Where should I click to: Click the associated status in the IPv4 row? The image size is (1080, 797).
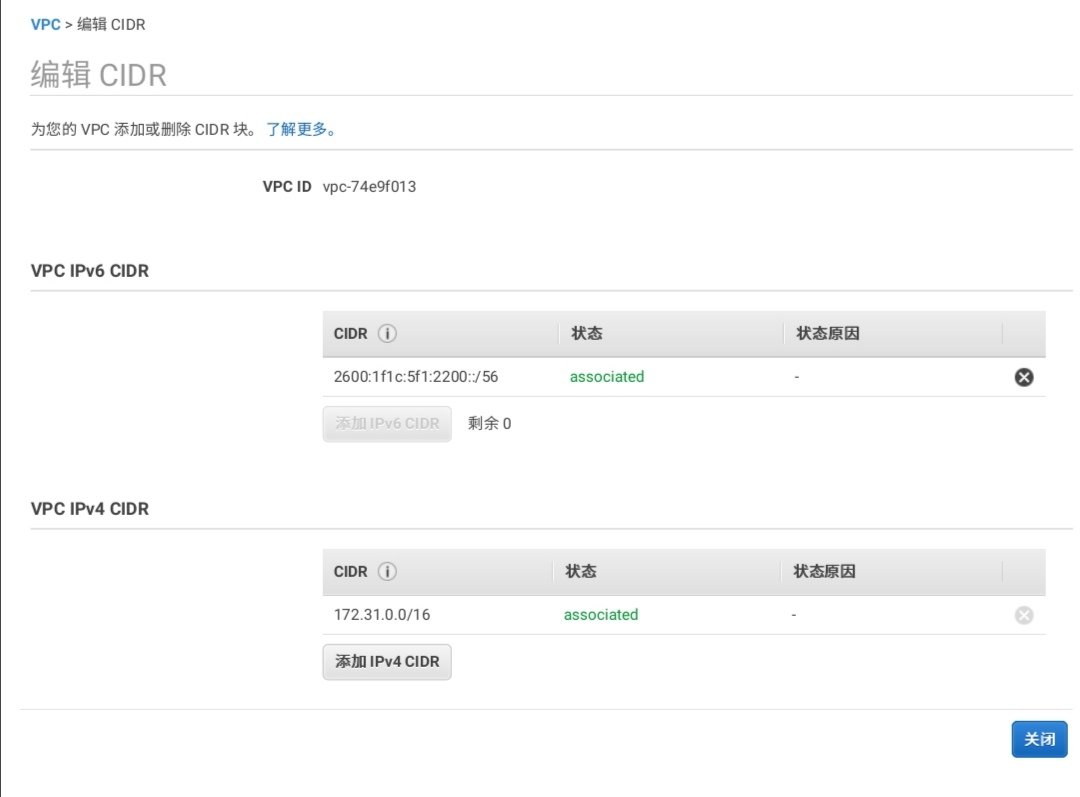601,615
